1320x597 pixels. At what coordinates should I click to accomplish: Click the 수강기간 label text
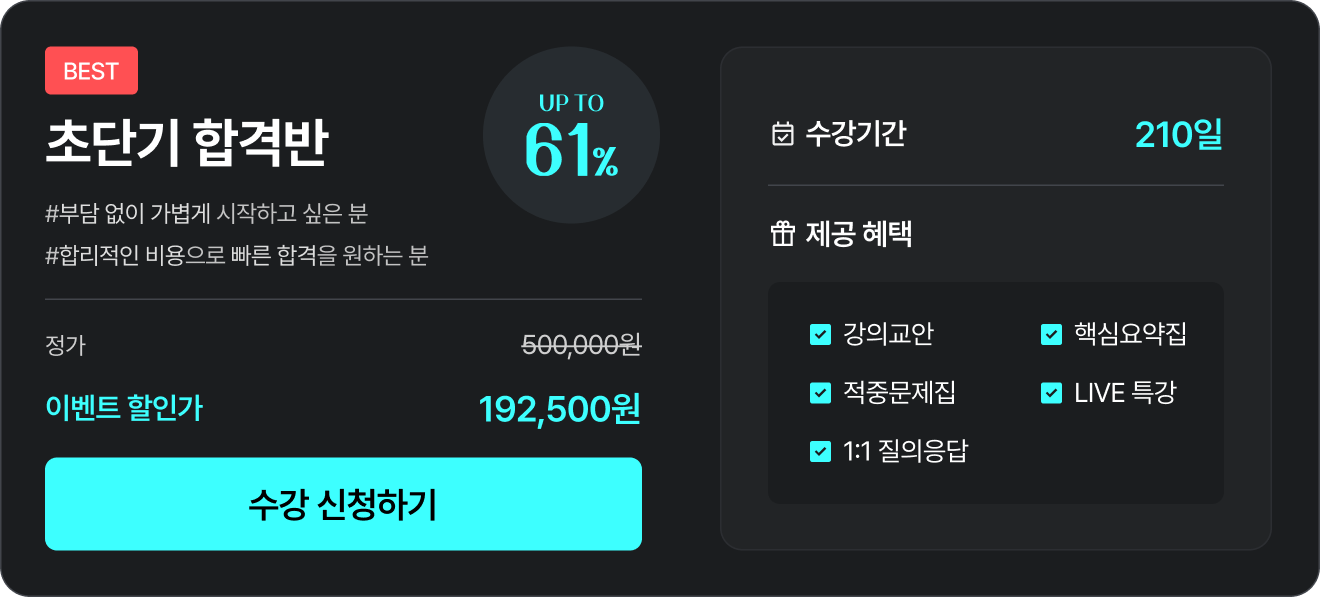[856, 134]
